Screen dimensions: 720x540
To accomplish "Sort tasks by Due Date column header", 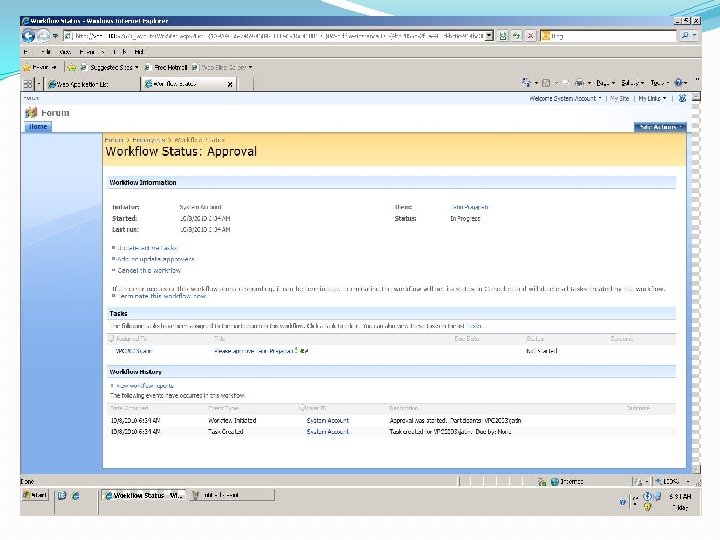I will pyautogui.click(x=467, y=339).
